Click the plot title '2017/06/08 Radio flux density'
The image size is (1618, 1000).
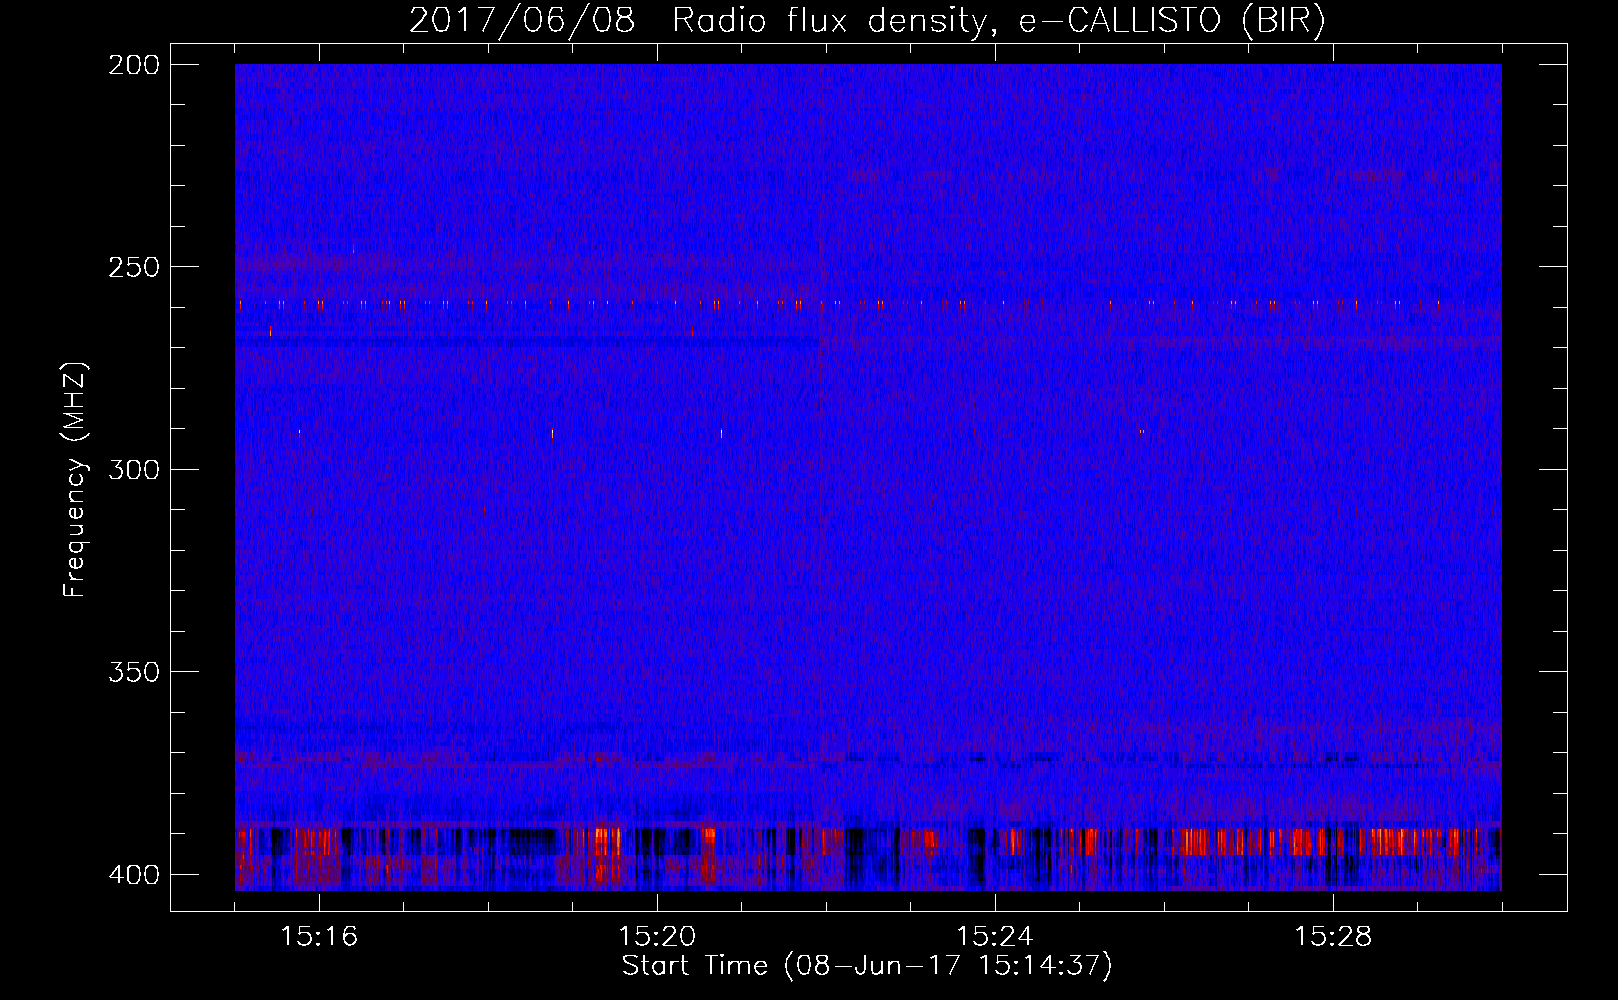tap(867, 20)
